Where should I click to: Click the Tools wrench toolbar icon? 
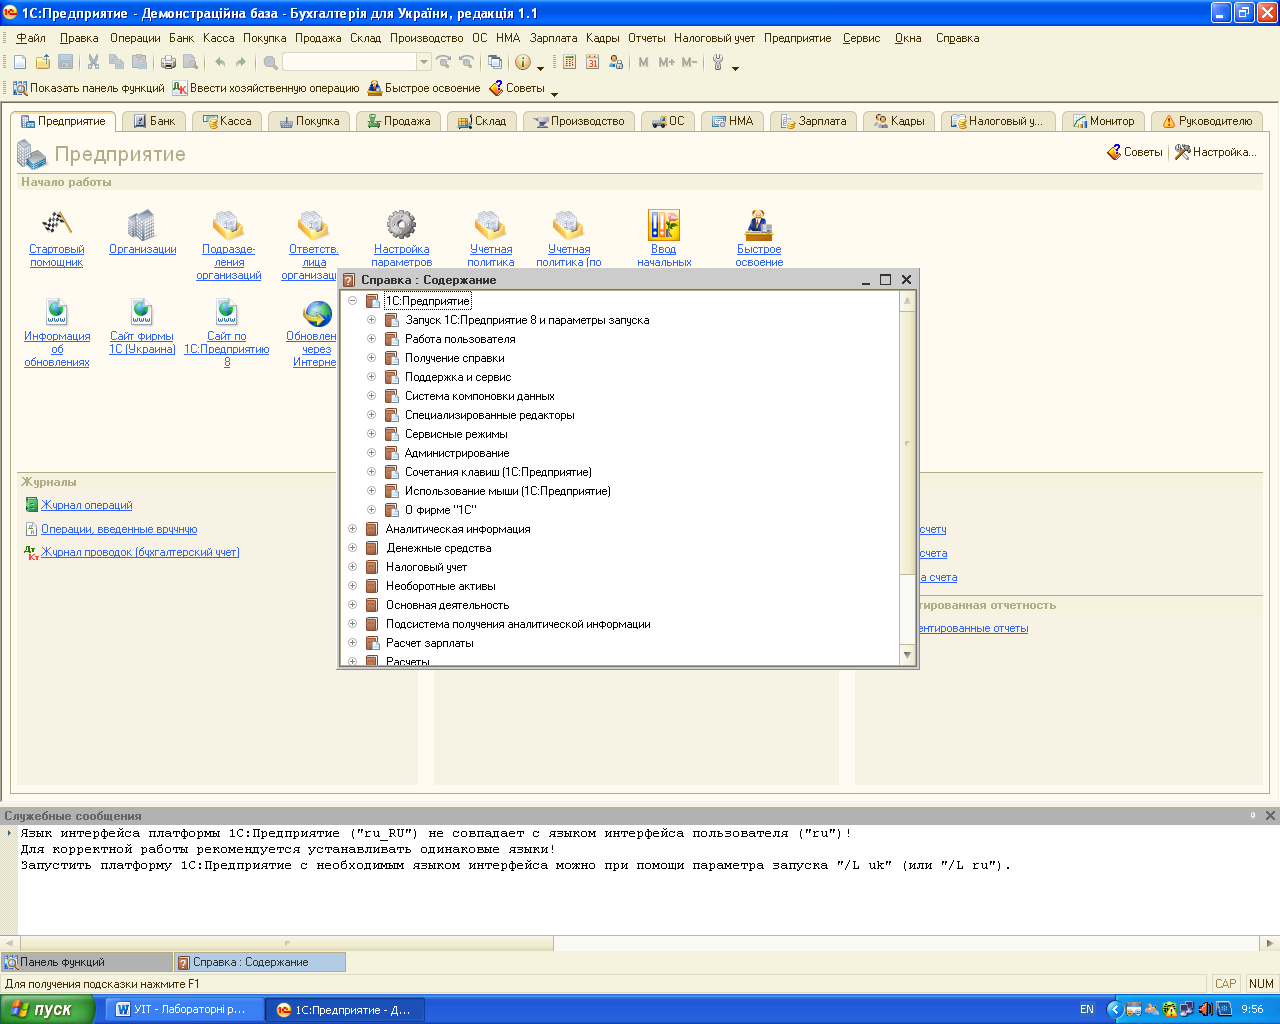718,62
